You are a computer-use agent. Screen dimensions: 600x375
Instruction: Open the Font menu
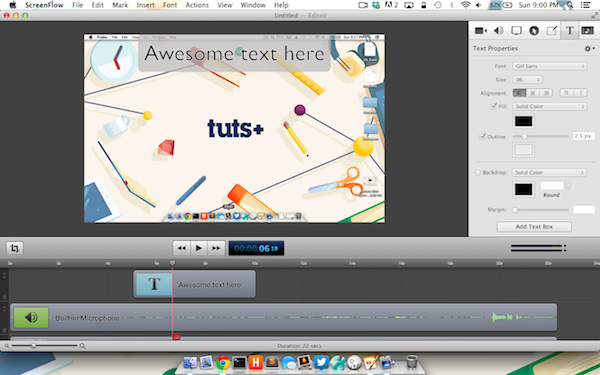[170, 5]
